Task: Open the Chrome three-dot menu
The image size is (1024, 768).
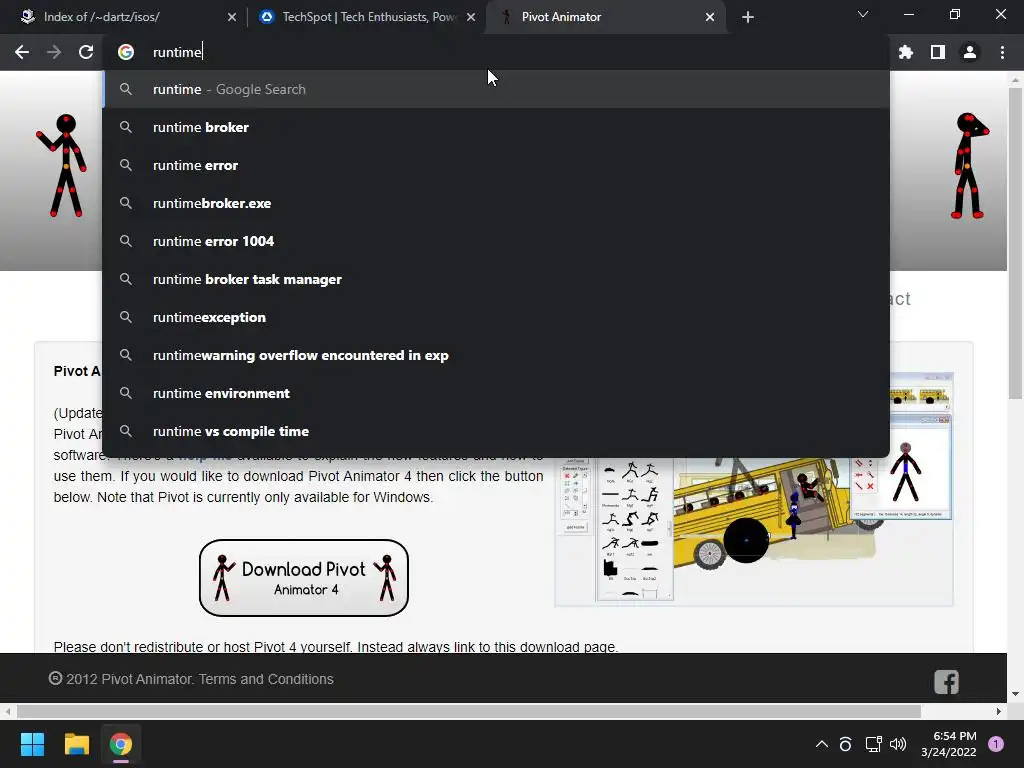Action: (x=1002, y=52)
